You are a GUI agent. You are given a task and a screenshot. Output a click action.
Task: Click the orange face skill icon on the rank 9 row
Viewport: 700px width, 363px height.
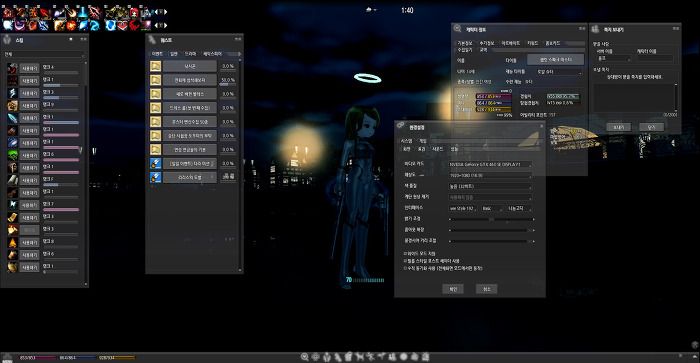coord(12,105)
